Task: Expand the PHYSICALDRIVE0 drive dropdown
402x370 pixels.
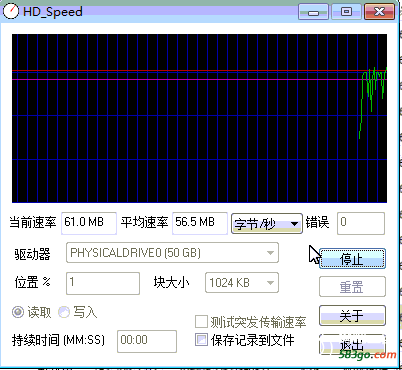Action: (172, 253)
